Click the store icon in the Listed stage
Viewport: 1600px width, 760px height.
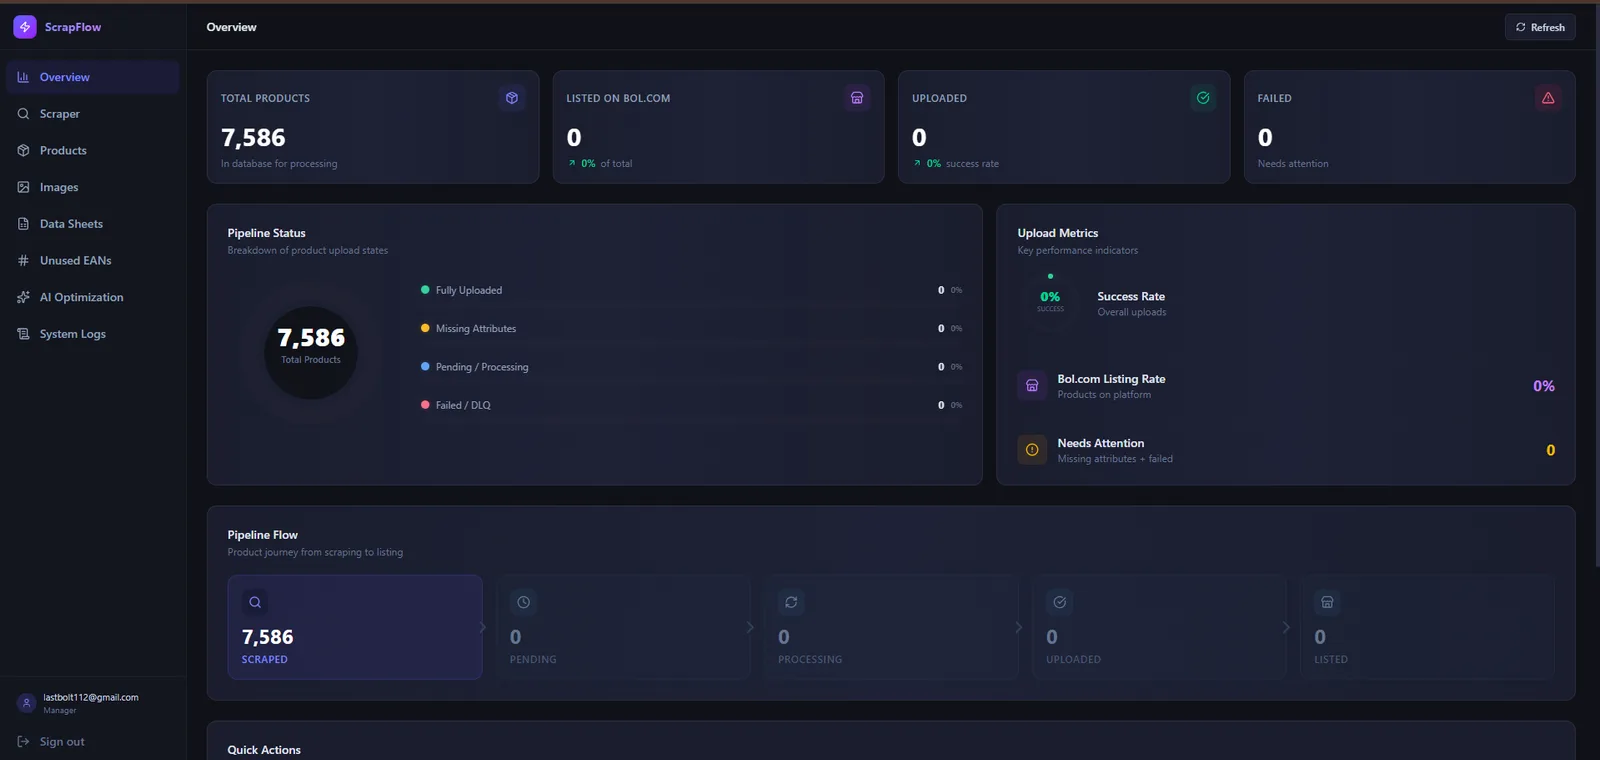pos(1327,602)
